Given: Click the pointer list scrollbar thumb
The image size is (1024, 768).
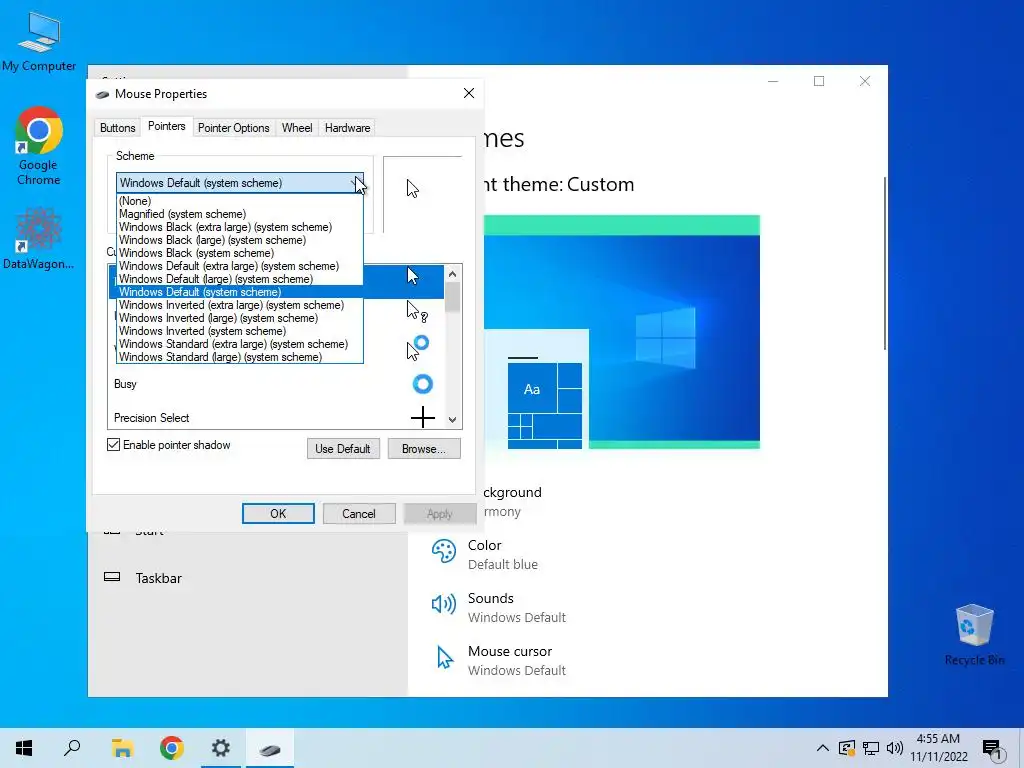Looking at the screenshot, I should point(453,298).
